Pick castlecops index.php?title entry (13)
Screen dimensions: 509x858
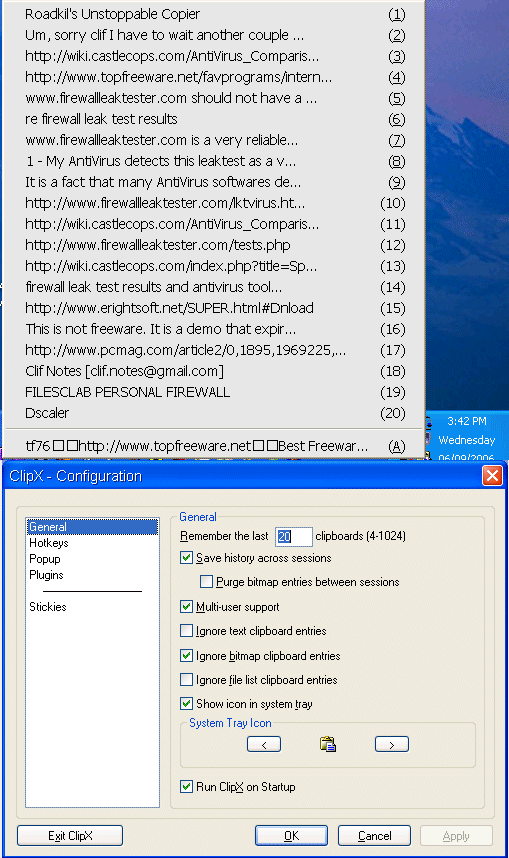click(x=215, y=266)
